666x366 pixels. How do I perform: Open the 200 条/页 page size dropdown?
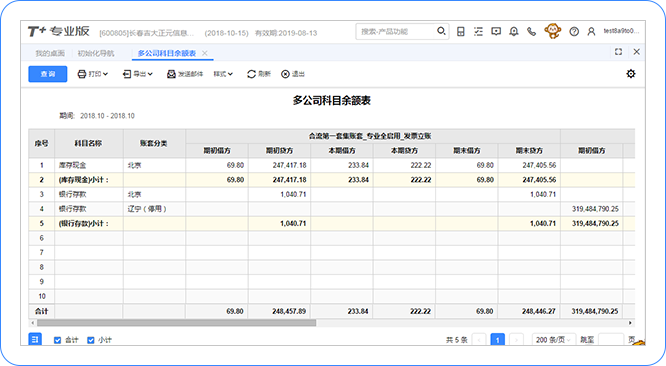pos(553,340)
